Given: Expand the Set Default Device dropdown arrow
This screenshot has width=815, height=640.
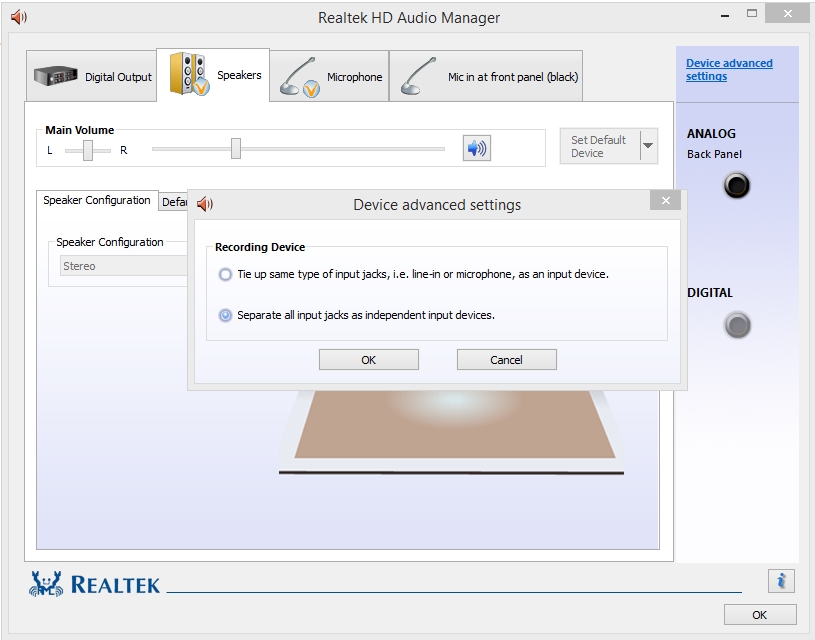Looking at the screenshot, I should (648, 146).
